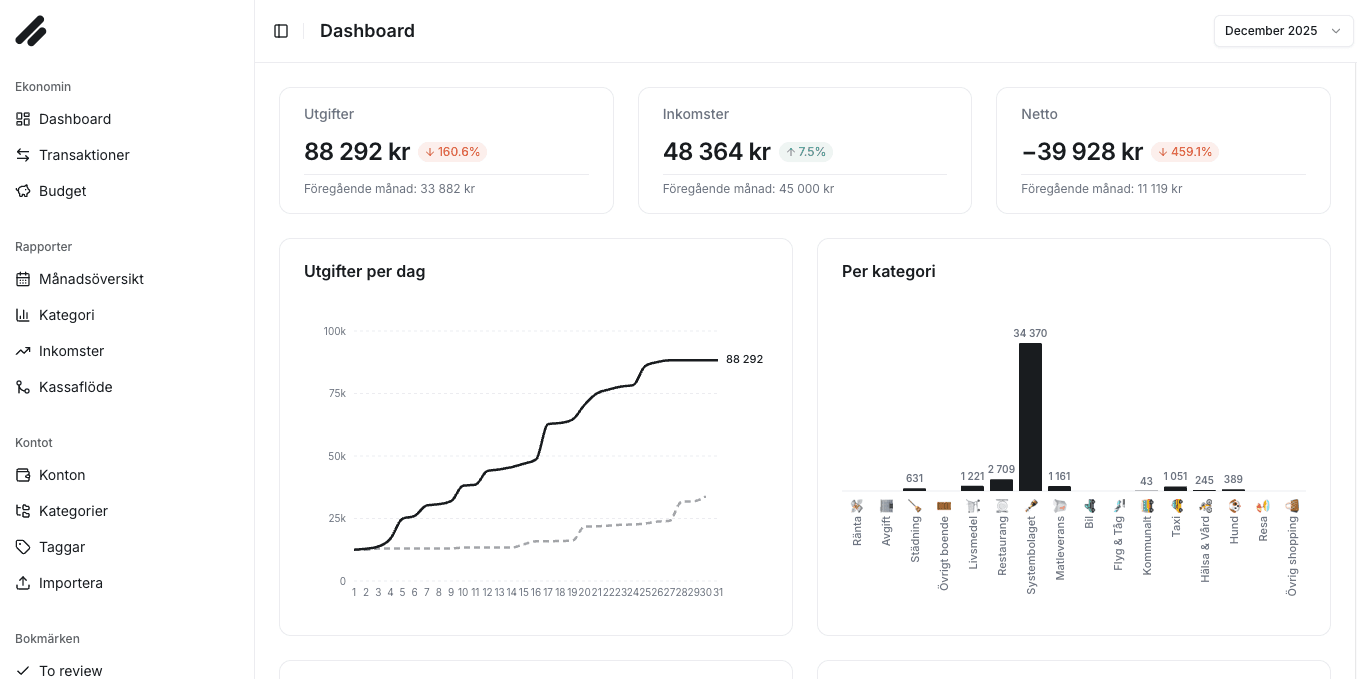1357x679 pixels.
Task: Collapse the sidebar with the panel toggle
Action: coord(281,31)
